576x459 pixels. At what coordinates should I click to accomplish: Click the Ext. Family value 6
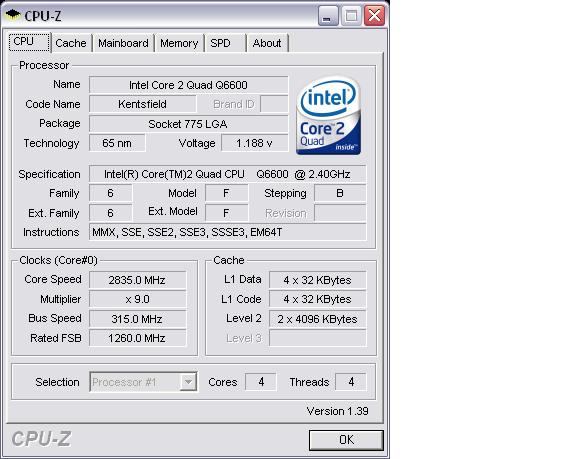(x=110, y=213)
